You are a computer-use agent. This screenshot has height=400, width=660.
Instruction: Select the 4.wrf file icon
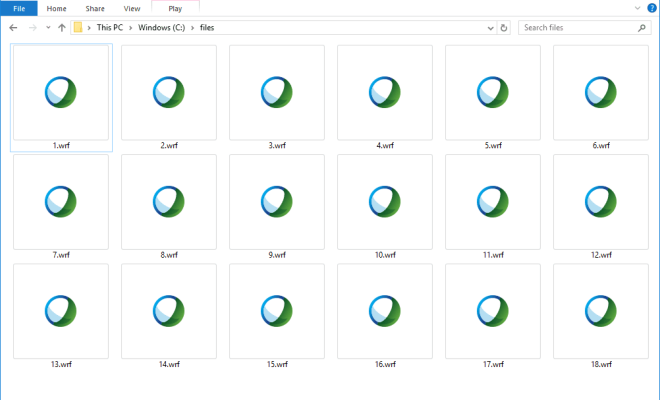tap(385, 93)
